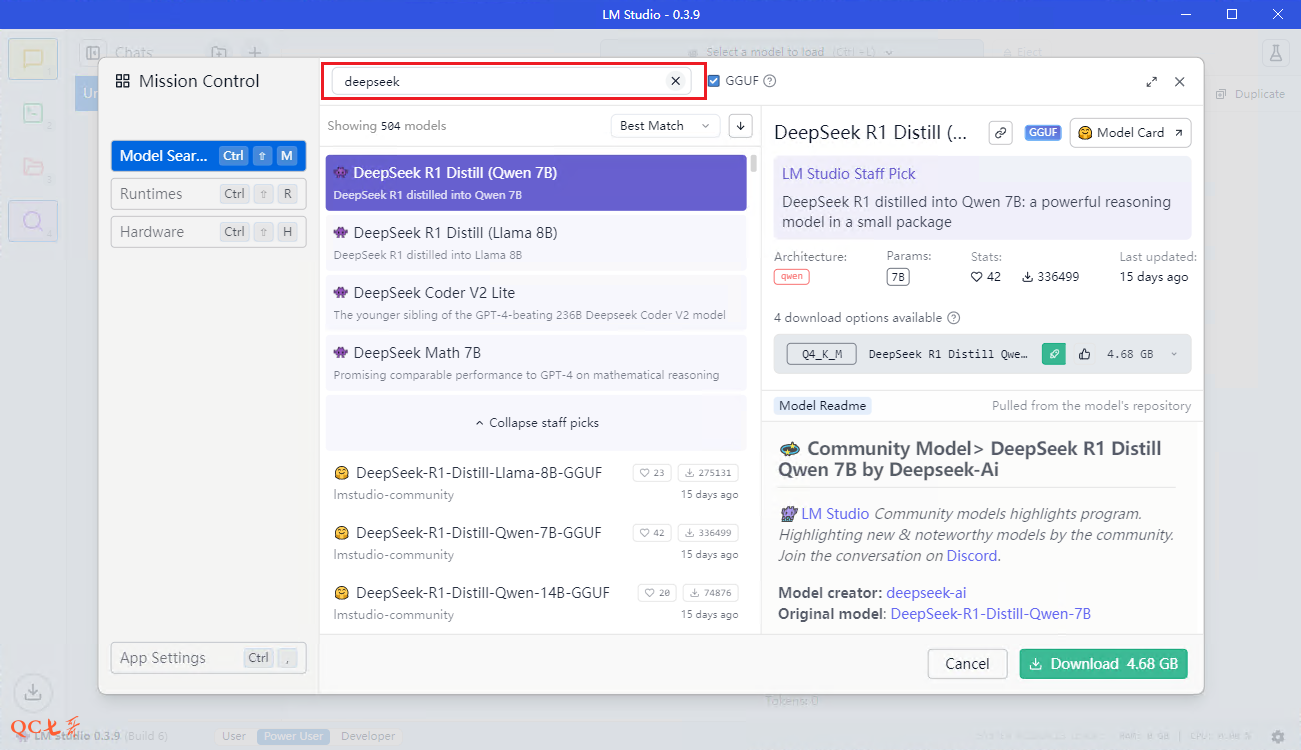This screenshot has height=750, width=1301.
Task: Click the Download 4.68 GB button
Action: (1103, 664)
